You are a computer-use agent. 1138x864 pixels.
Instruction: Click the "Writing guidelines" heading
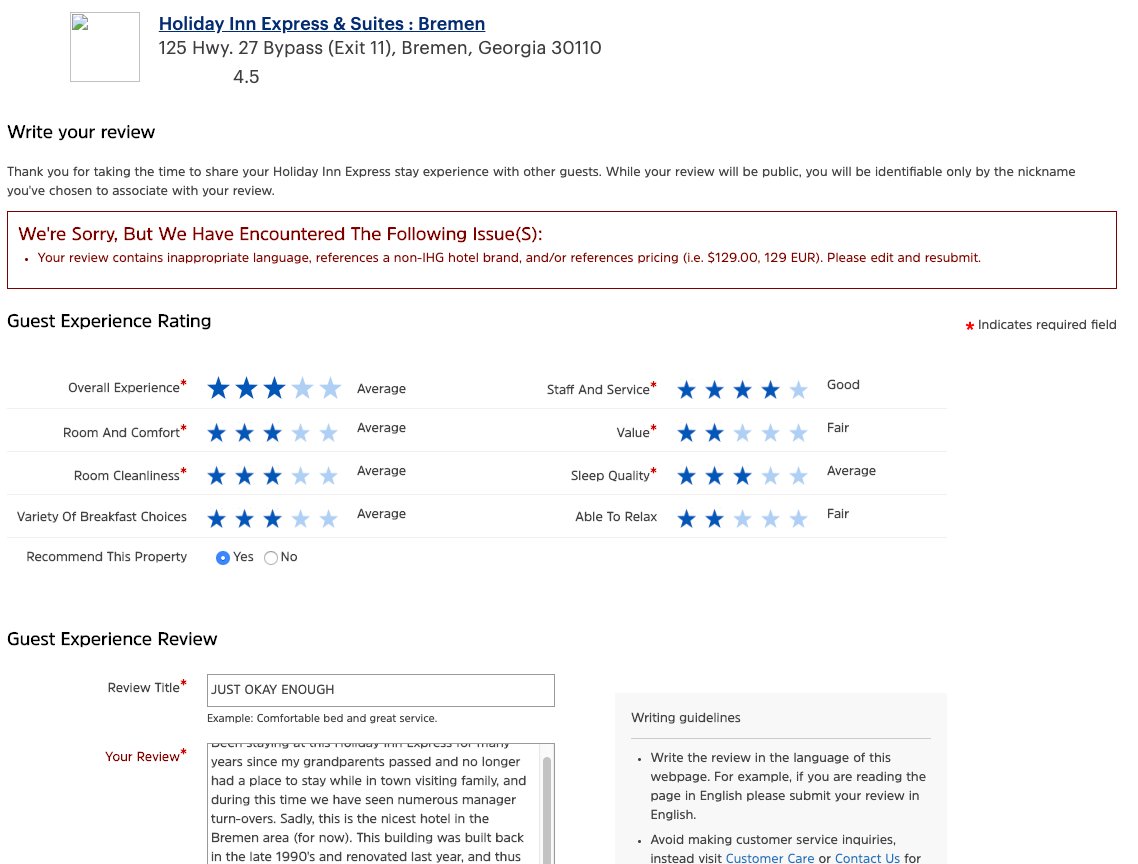click(686, 717)
